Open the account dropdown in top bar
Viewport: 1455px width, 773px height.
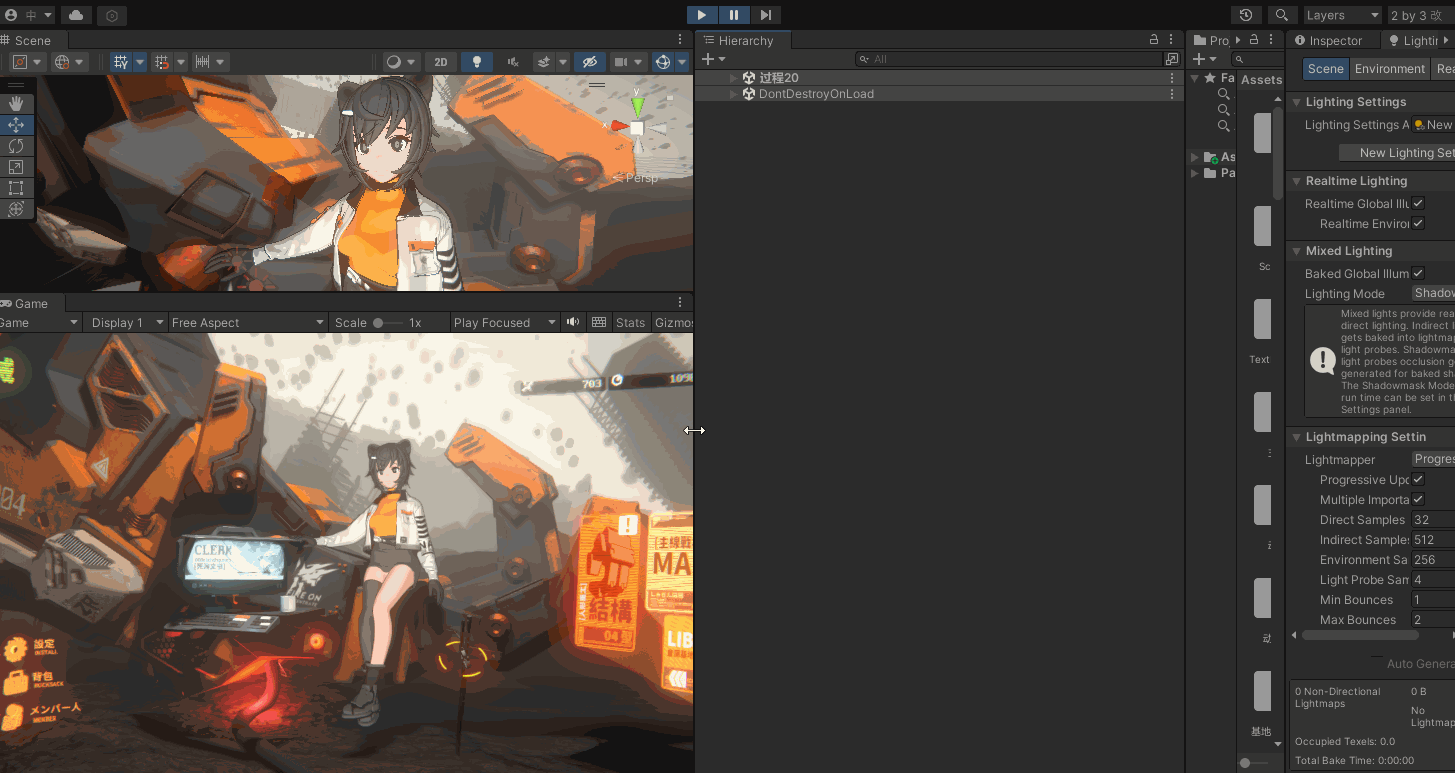coord(28,15)
